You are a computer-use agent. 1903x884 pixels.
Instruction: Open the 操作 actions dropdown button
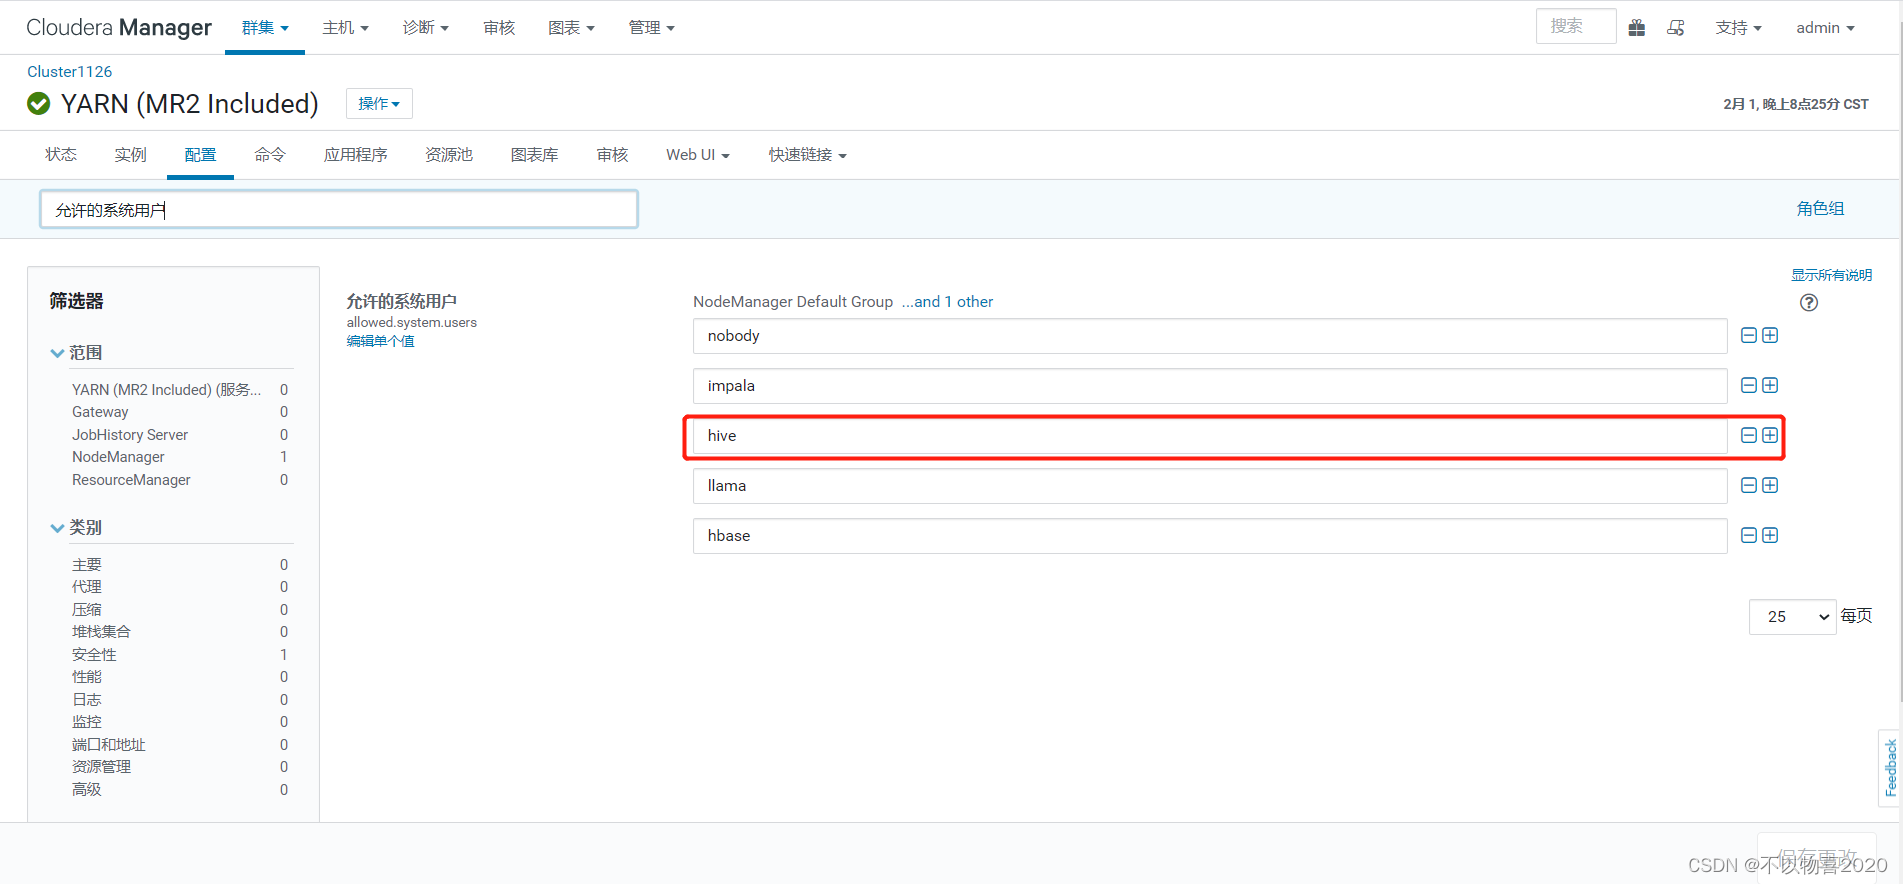point(379,103)
